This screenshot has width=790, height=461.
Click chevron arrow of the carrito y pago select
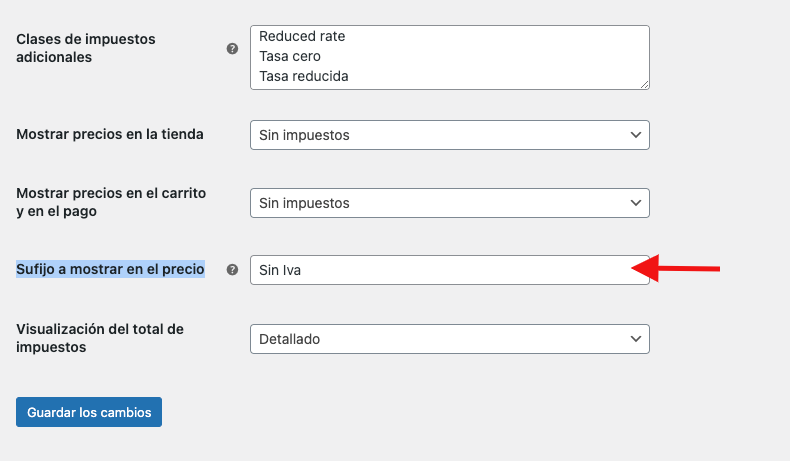tap(636, 203)
